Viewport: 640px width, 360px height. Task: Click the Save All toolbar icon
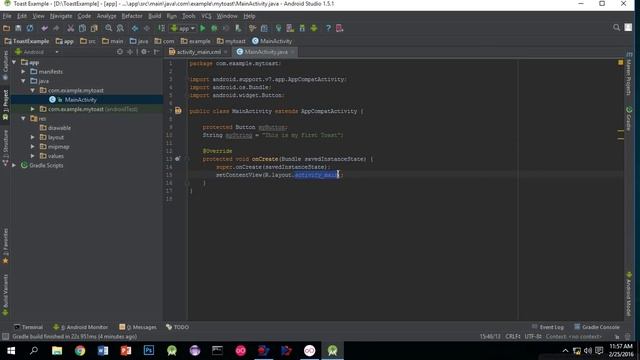click(x=18, y=28)
